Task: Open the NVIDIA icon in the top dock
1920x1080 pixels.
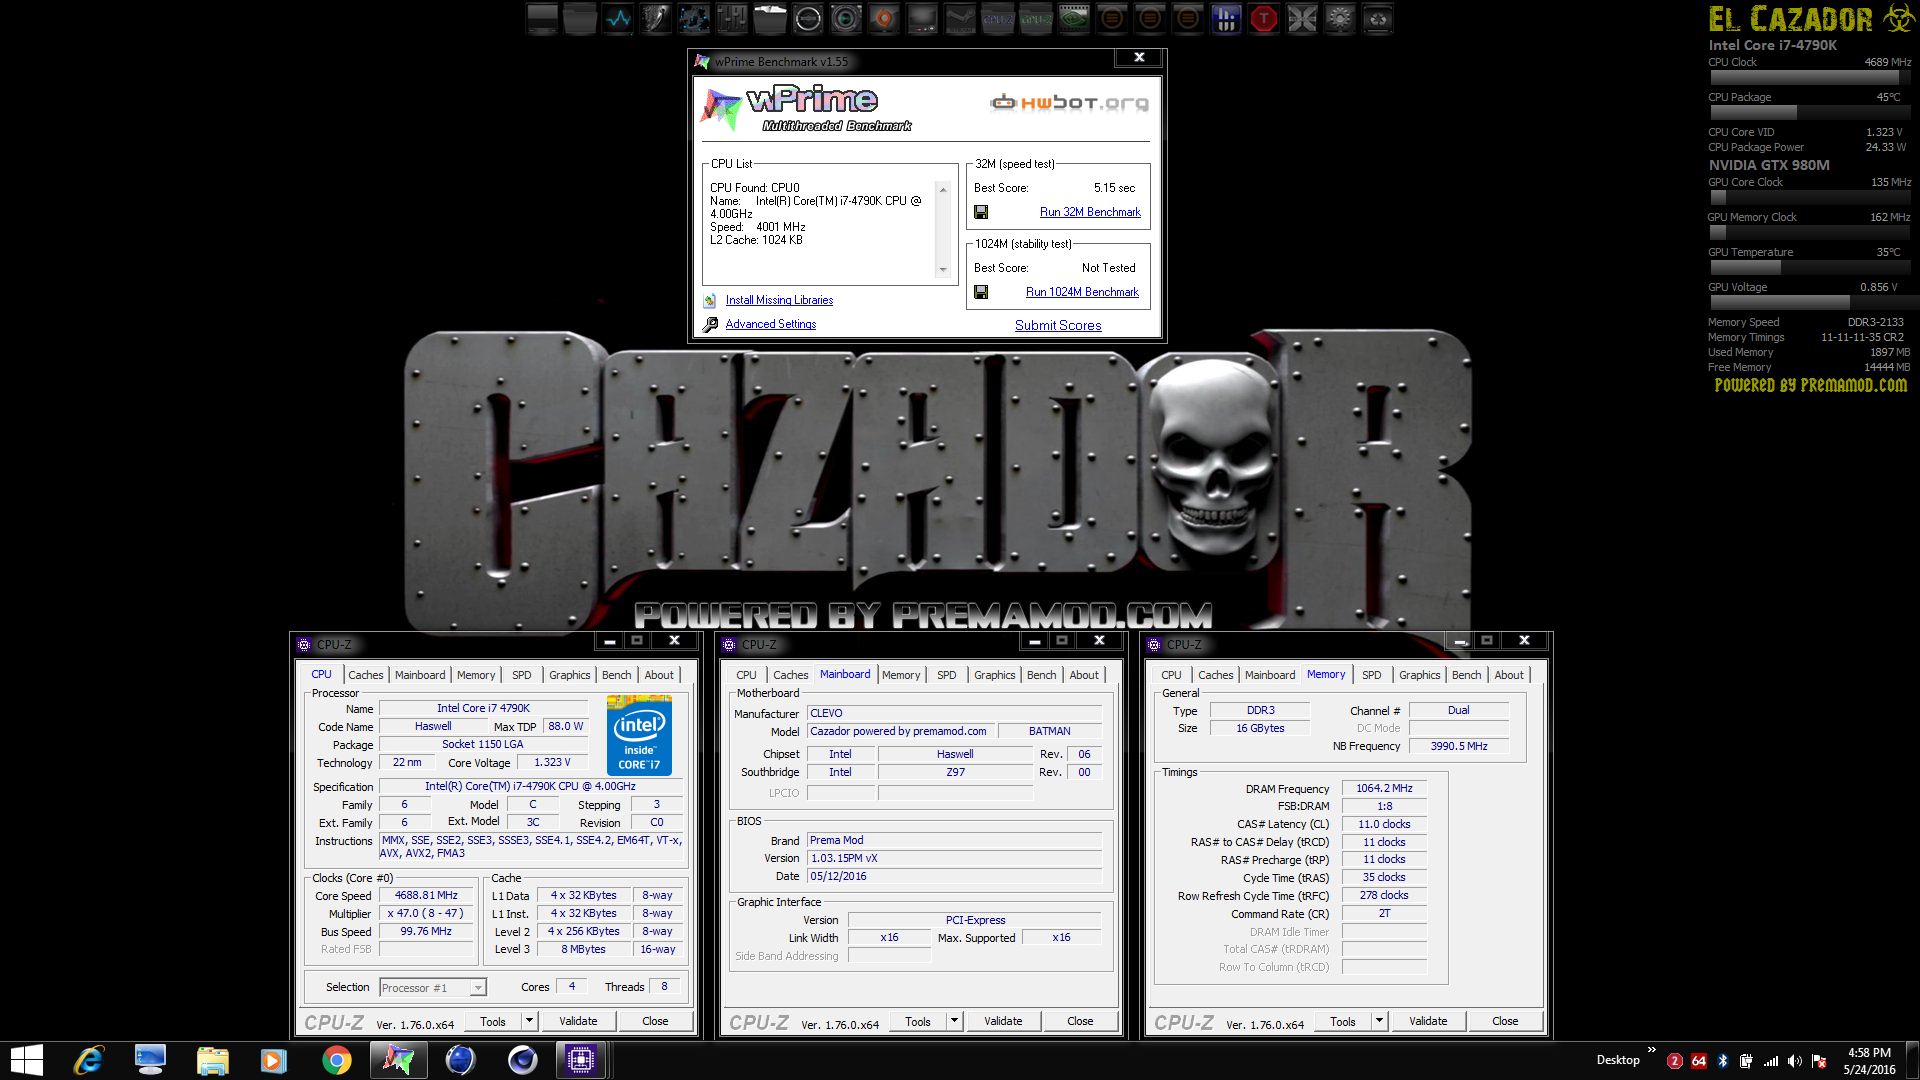Action: 1074,19
